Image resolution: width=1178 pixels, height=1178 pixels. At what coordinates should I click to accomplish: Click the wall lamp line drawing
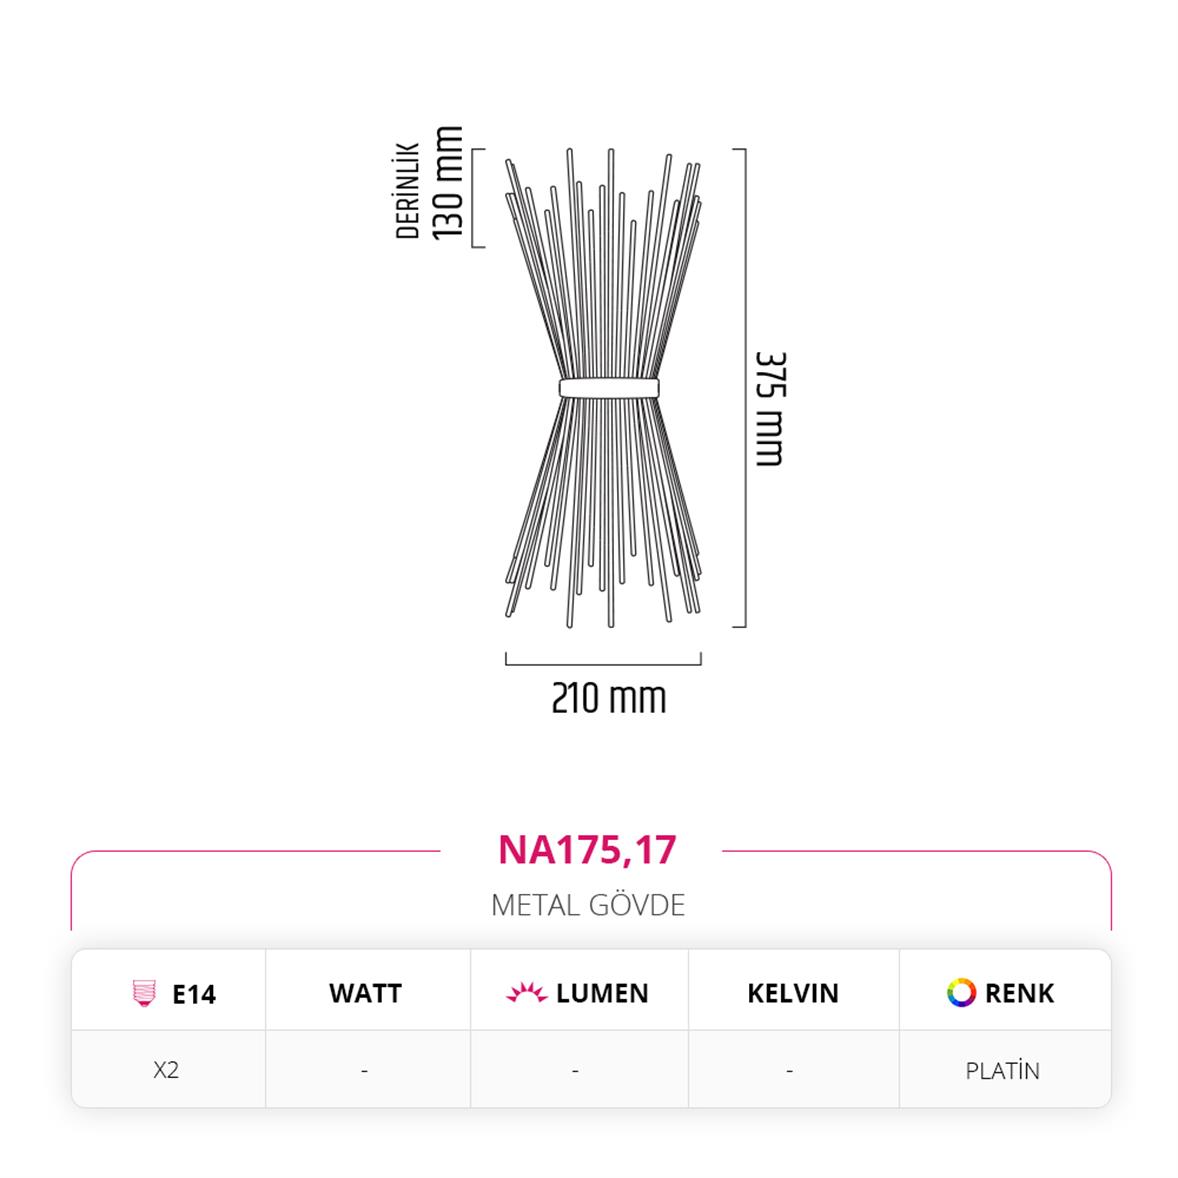604,388
